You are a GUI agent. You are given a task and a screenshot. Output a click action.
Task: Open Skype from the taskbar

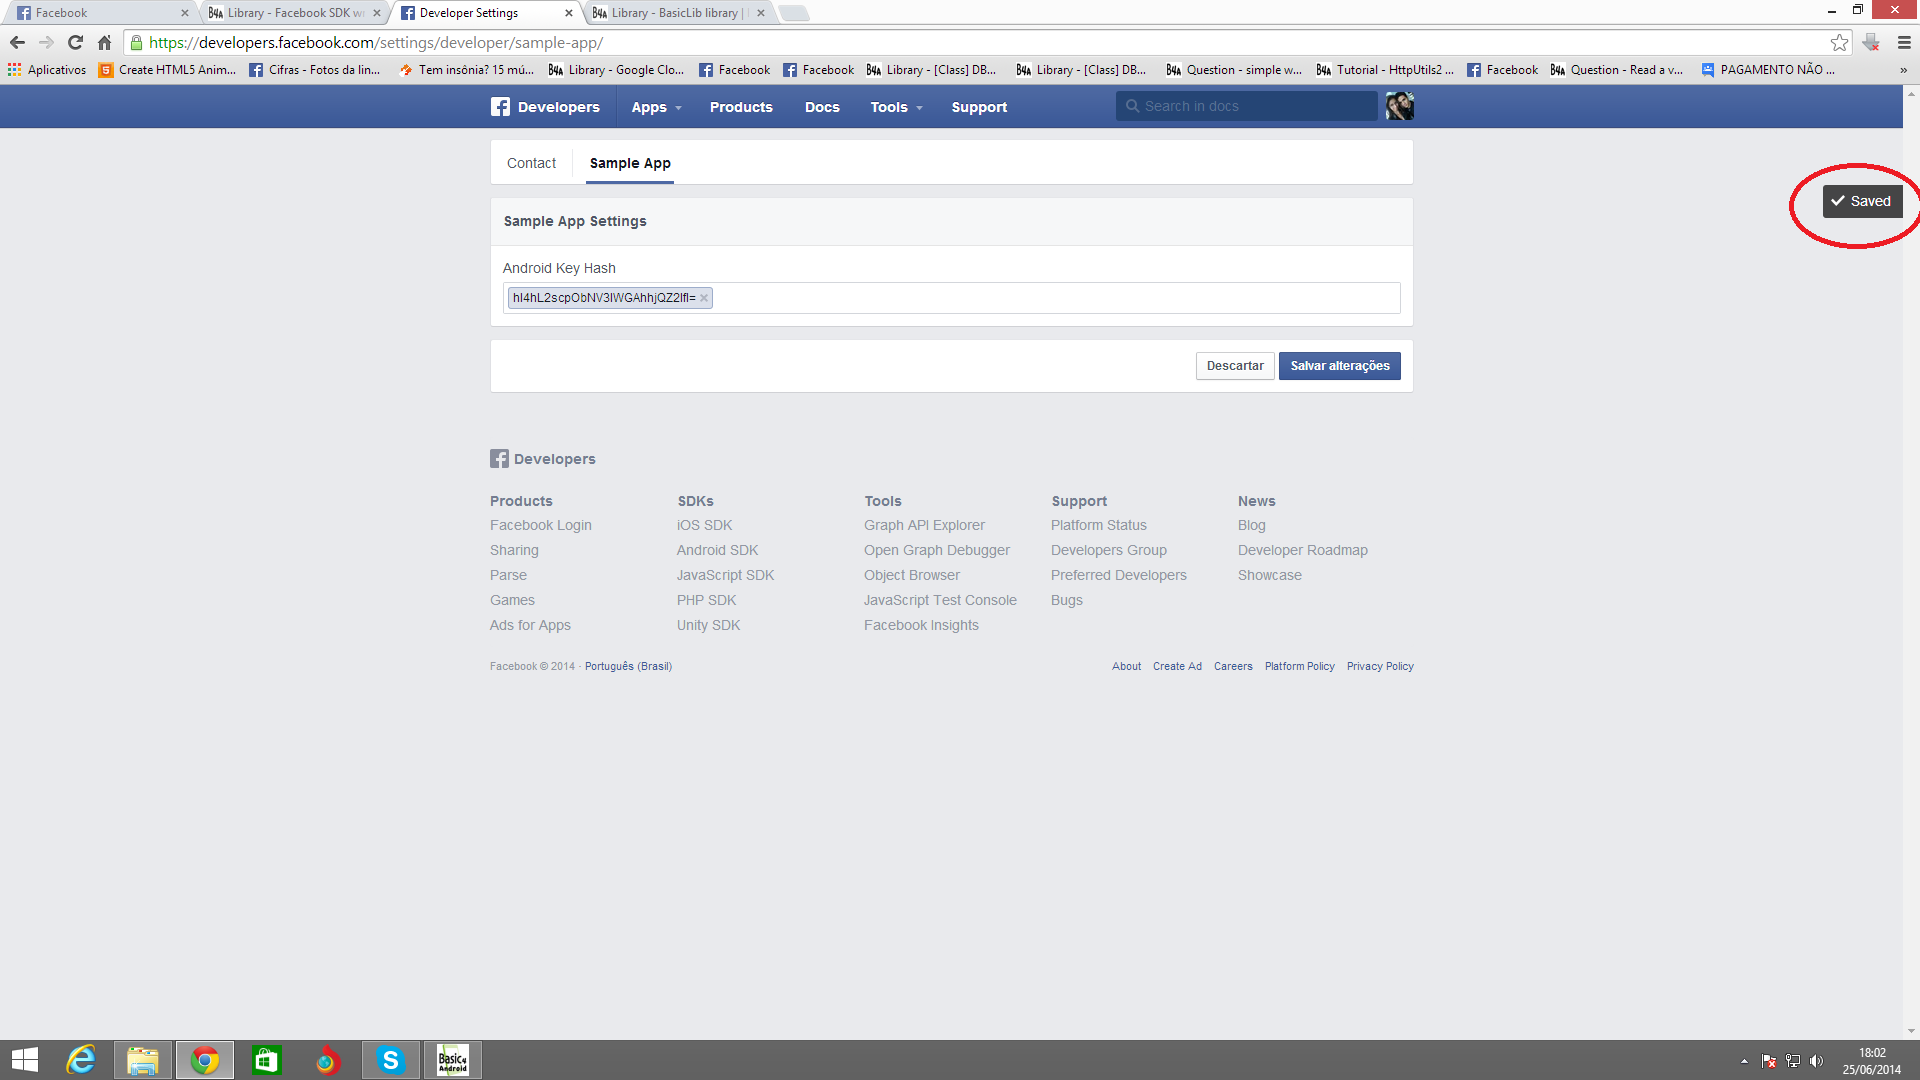point(390,1060)
